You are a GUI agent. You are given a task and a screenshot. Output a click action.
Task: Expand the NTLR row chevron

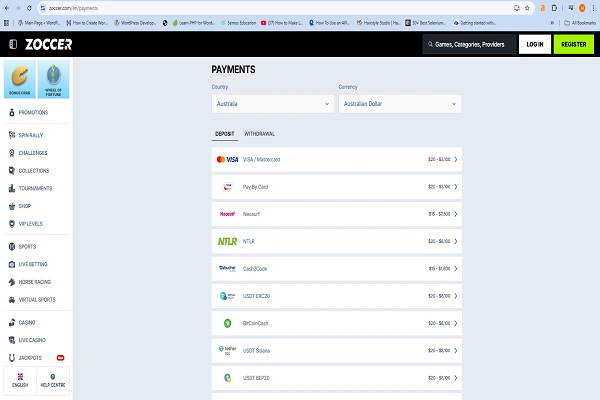coord(455,241)
